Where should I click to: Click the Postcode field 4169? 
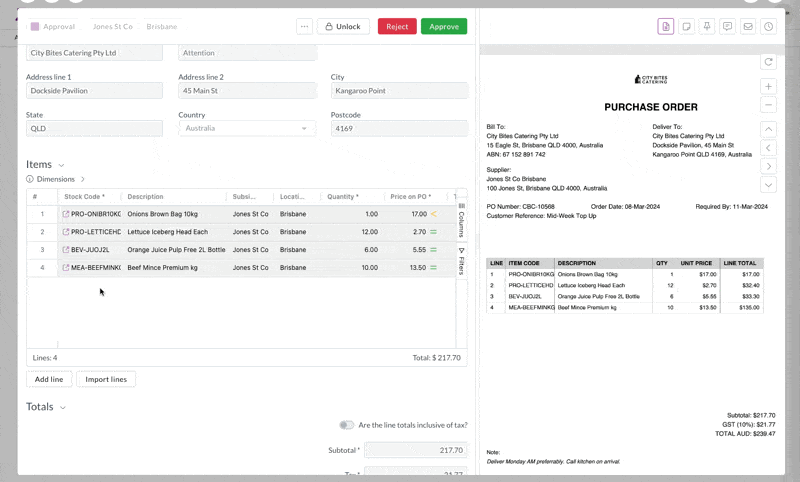[x=399, y=129]
